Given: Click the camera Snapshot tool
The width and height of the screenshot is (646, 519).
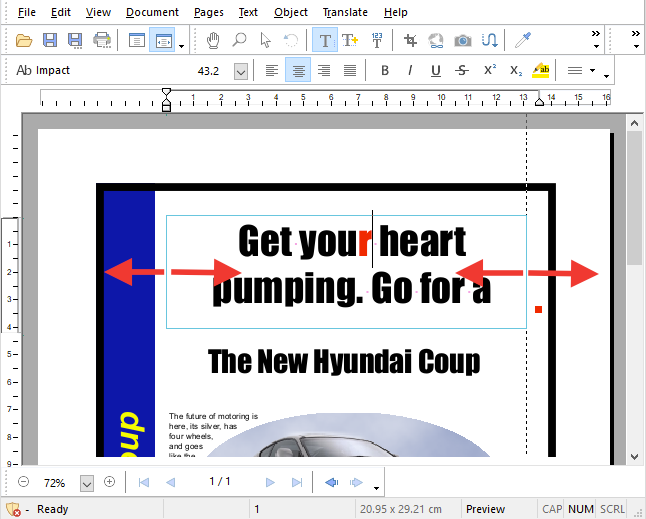Looking at the screenshot, I should pos(463,40).
